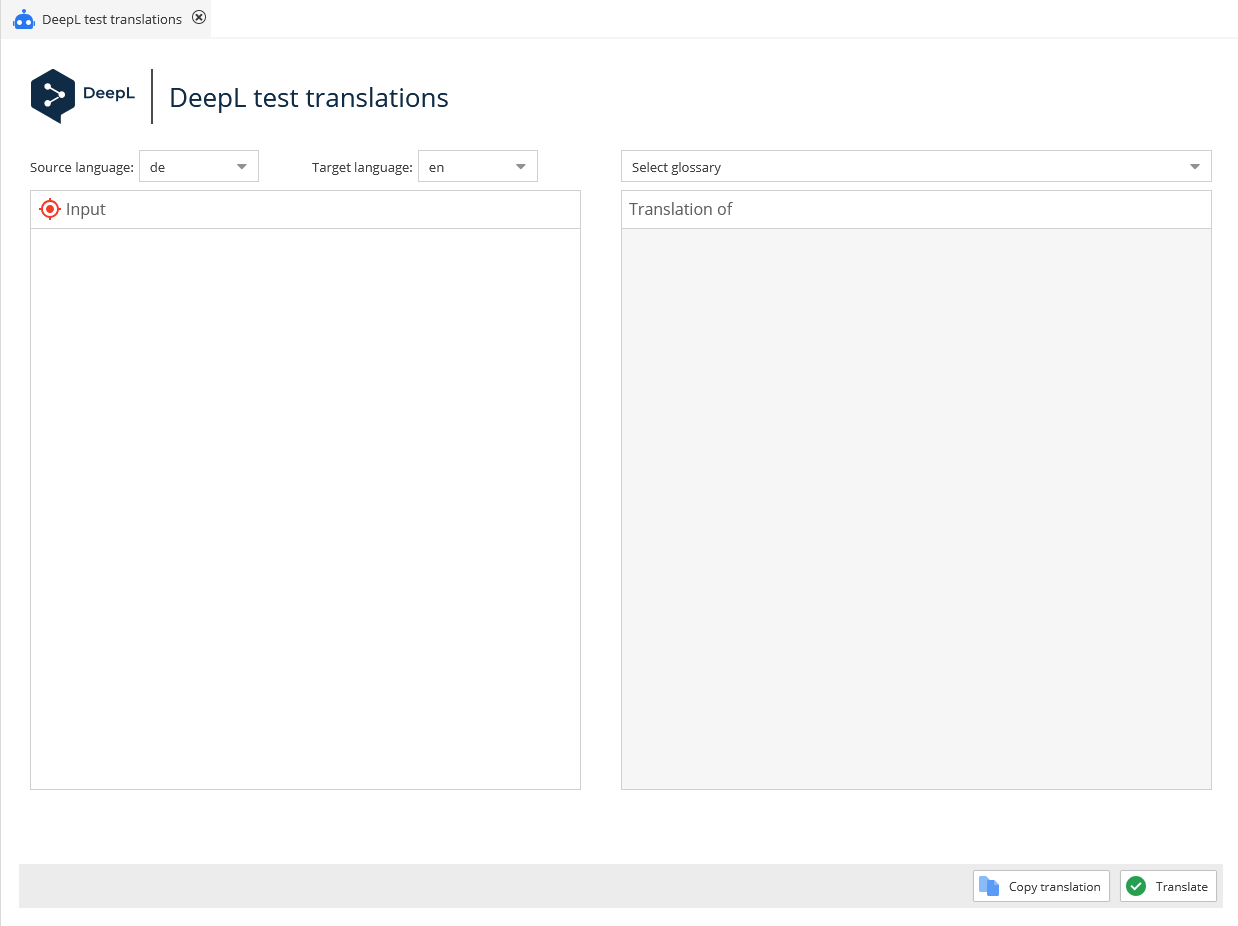1238x926 pixels.
Task: Focus the Input text area
Action: point(305,509)
